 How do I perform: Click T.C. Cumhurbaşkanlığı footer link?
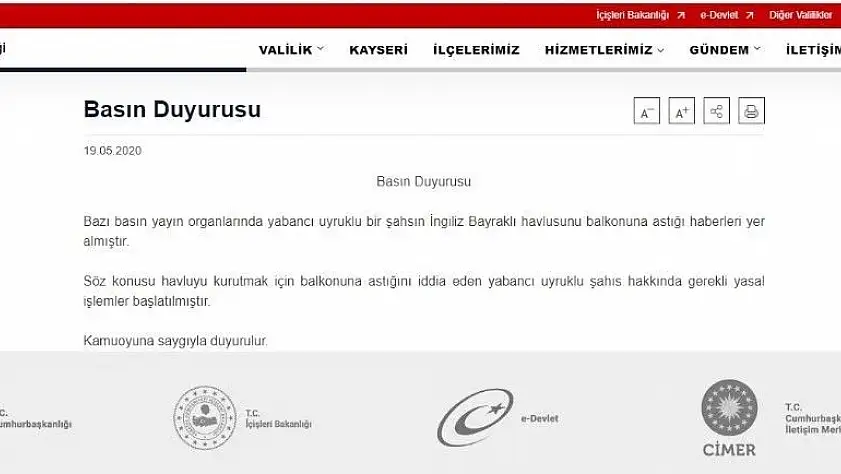click(35, 419)
